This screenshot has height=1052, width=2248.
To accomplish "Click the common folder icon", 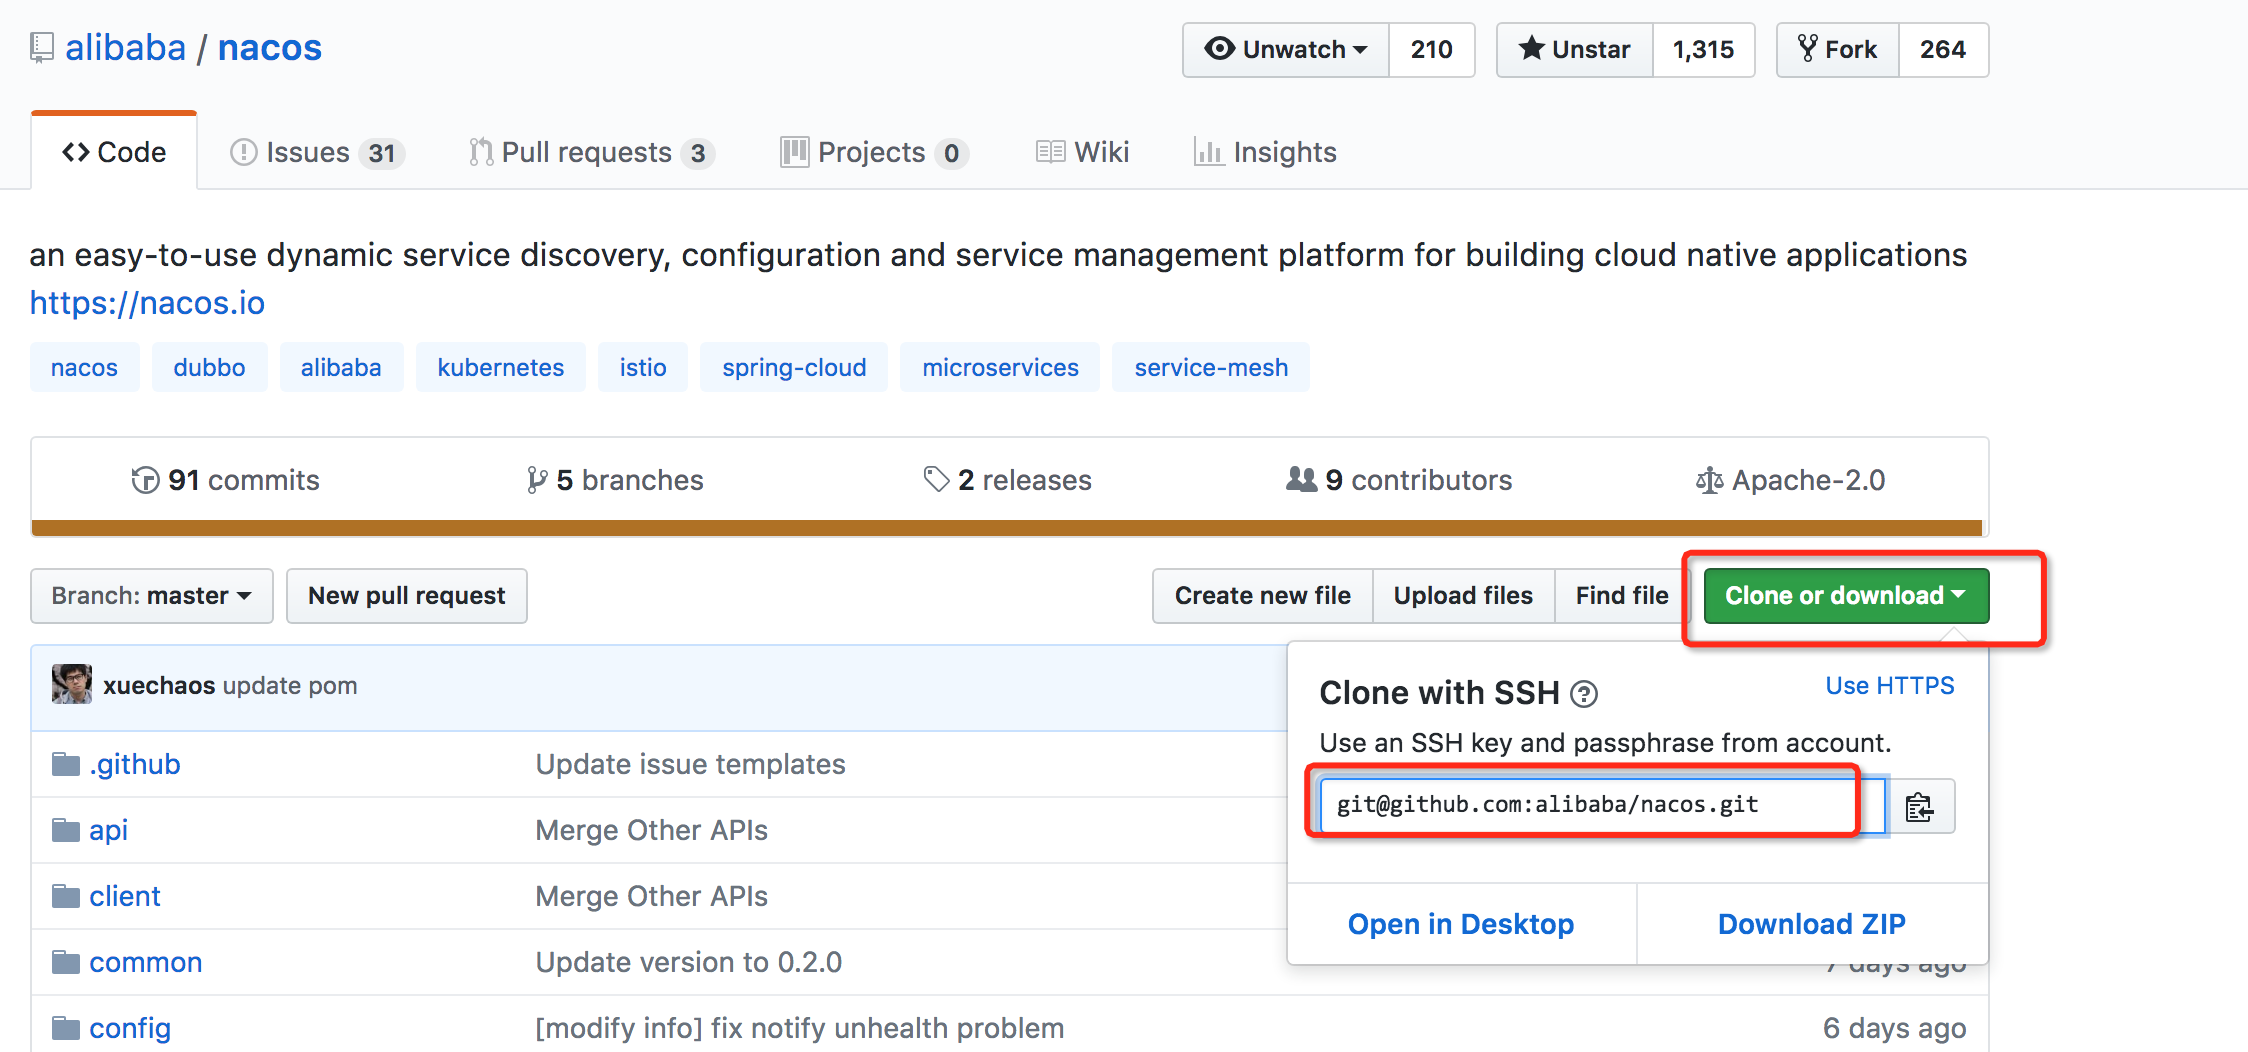I will click(x=66, y=962).
